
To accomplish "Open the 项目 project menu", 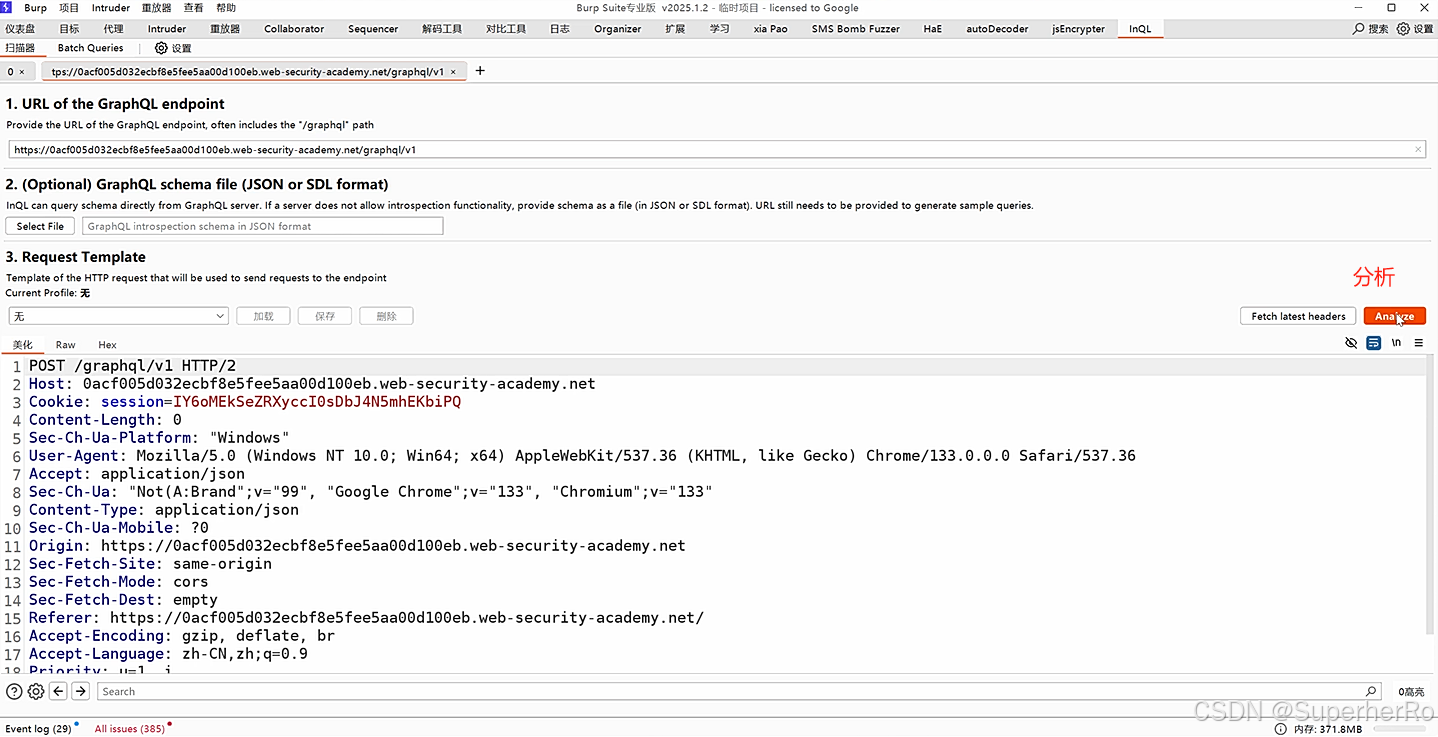I will tap(68, 8).
